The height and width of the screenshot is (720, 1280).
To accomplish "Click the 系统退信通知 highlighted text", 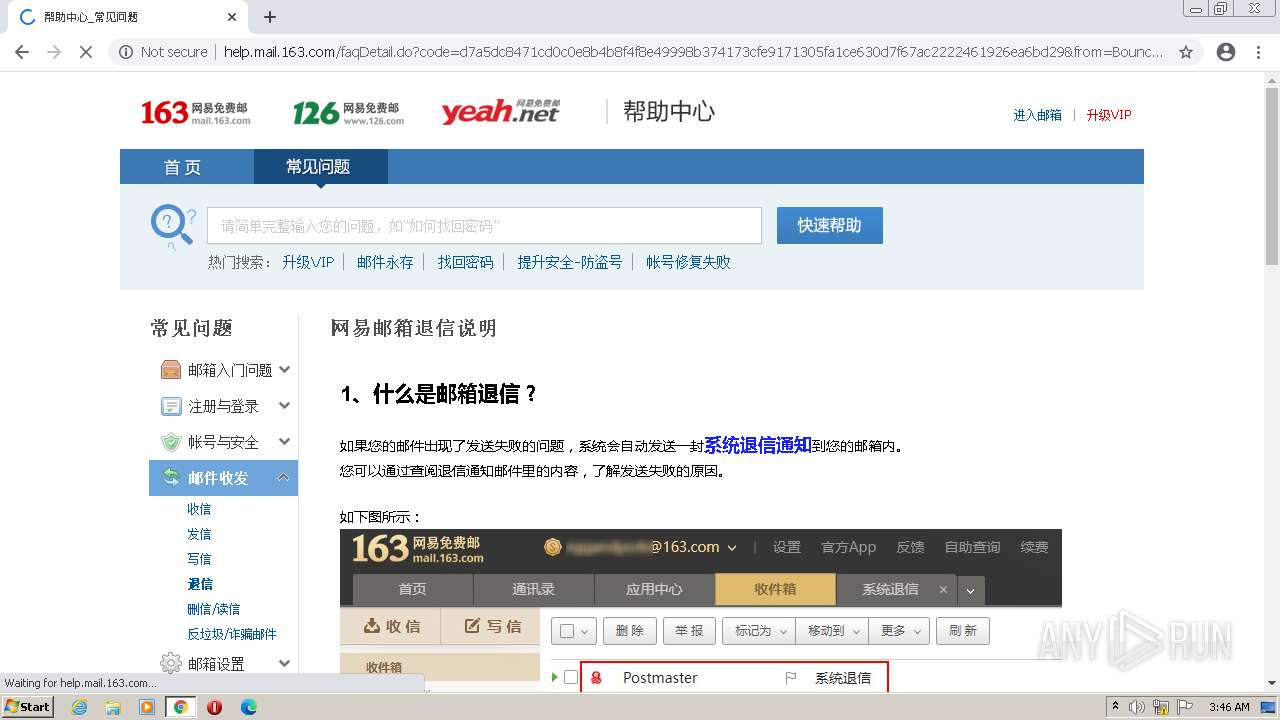I will (x=757, y=445).
